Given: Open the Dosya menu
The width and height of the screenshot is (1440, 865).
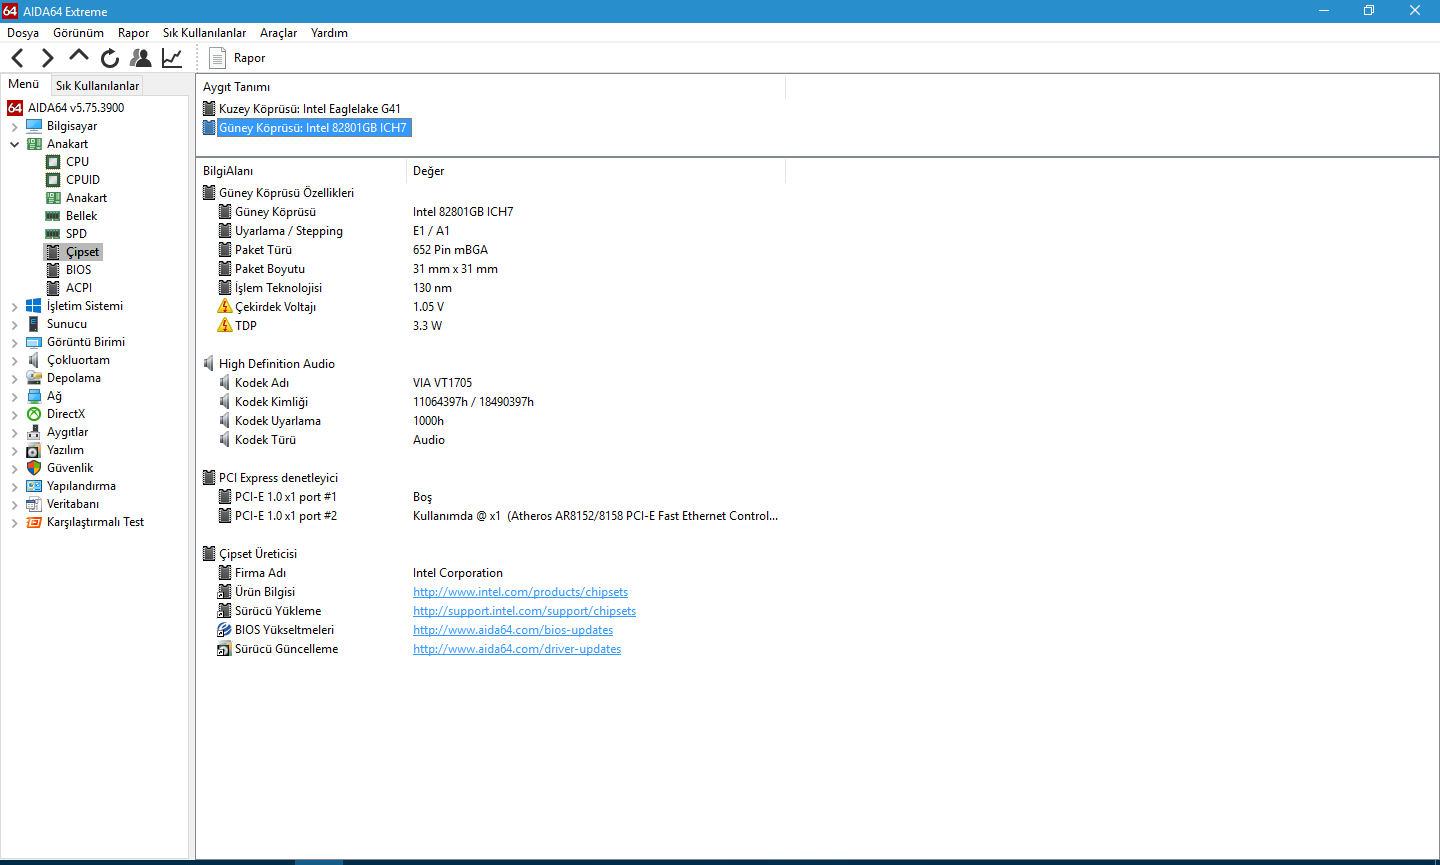Looking at the screenshot, I should (x=23, y=33).
